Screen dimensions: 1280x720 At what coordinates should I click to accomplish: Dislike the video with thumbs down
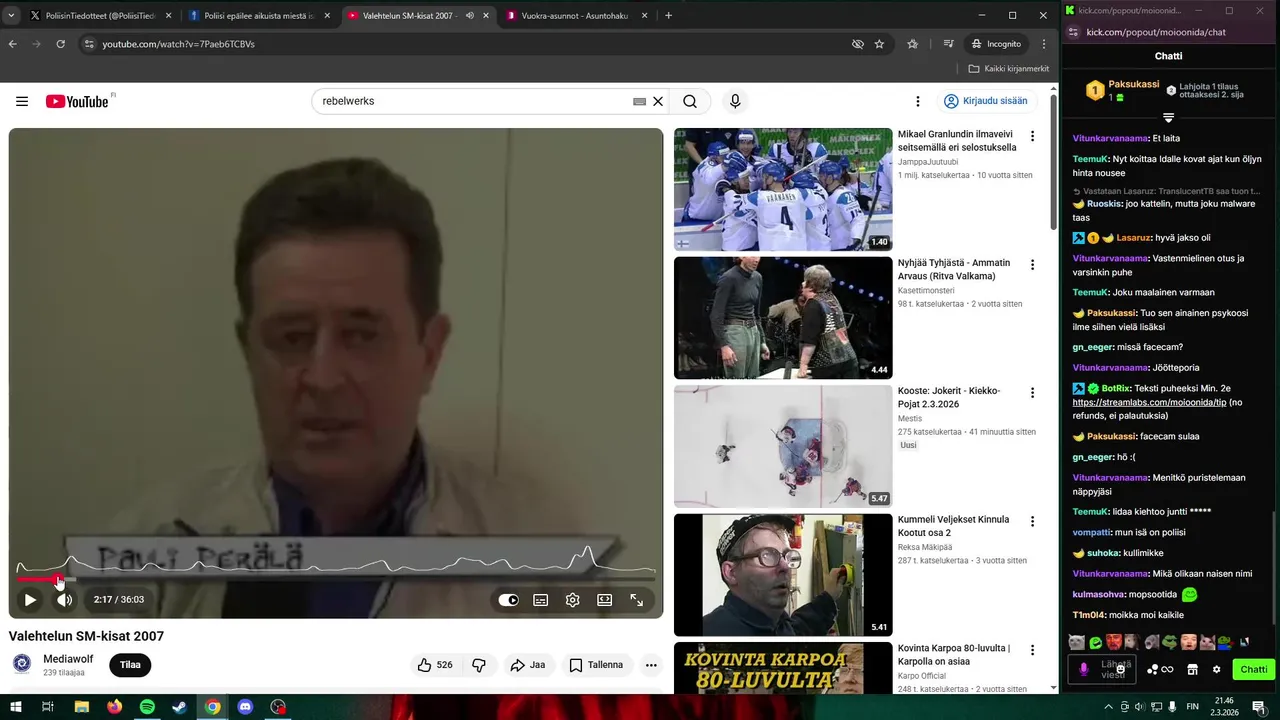click(479, 665)
